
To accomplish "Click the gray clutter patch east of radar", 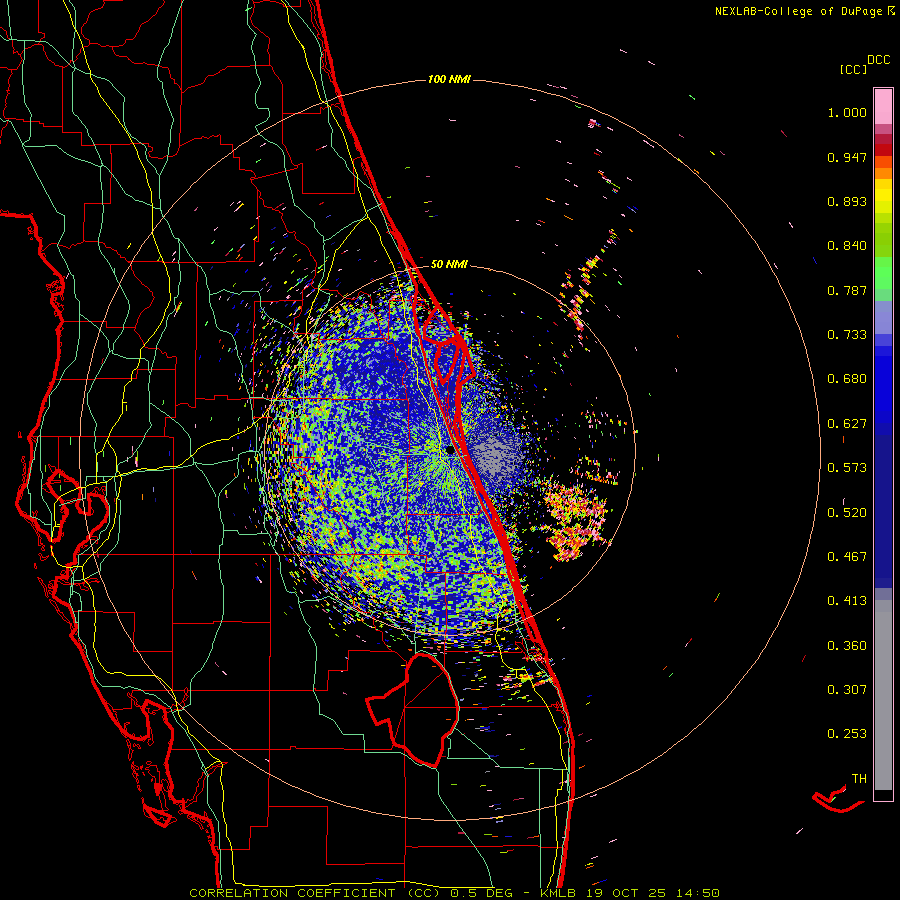I will click(495, 457).
